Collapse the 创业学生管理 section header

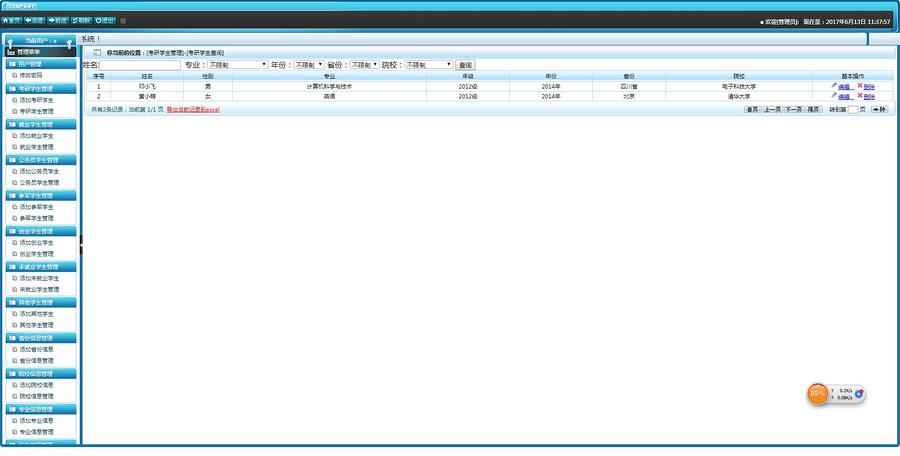click(41, 231)
